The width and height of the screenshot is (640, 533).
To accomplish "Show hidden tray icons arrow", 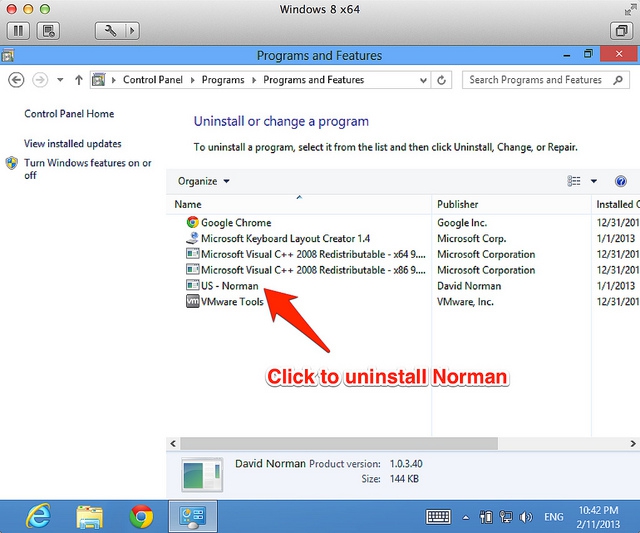I will point(466,517).
